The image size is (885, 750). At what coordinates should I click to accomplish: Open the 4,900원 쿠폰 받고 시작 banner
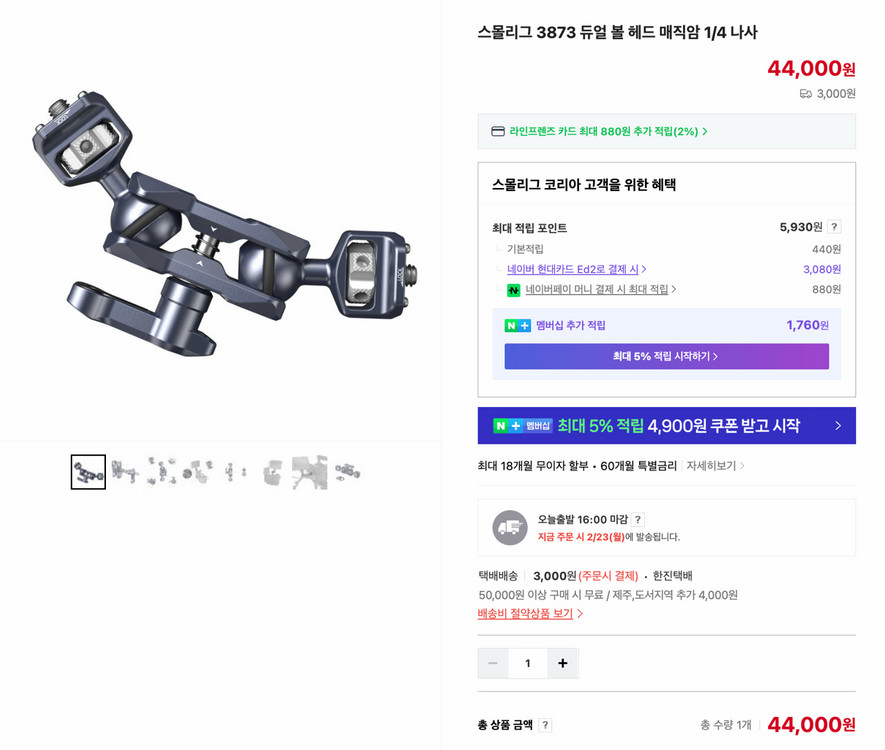[x=666, y=425]
